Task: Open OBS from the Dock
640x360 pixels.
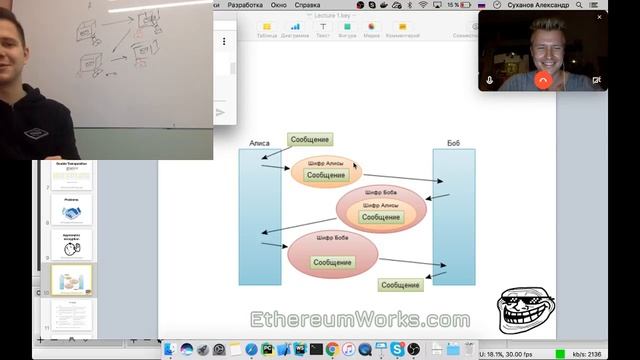Action: tap(413, 349)
